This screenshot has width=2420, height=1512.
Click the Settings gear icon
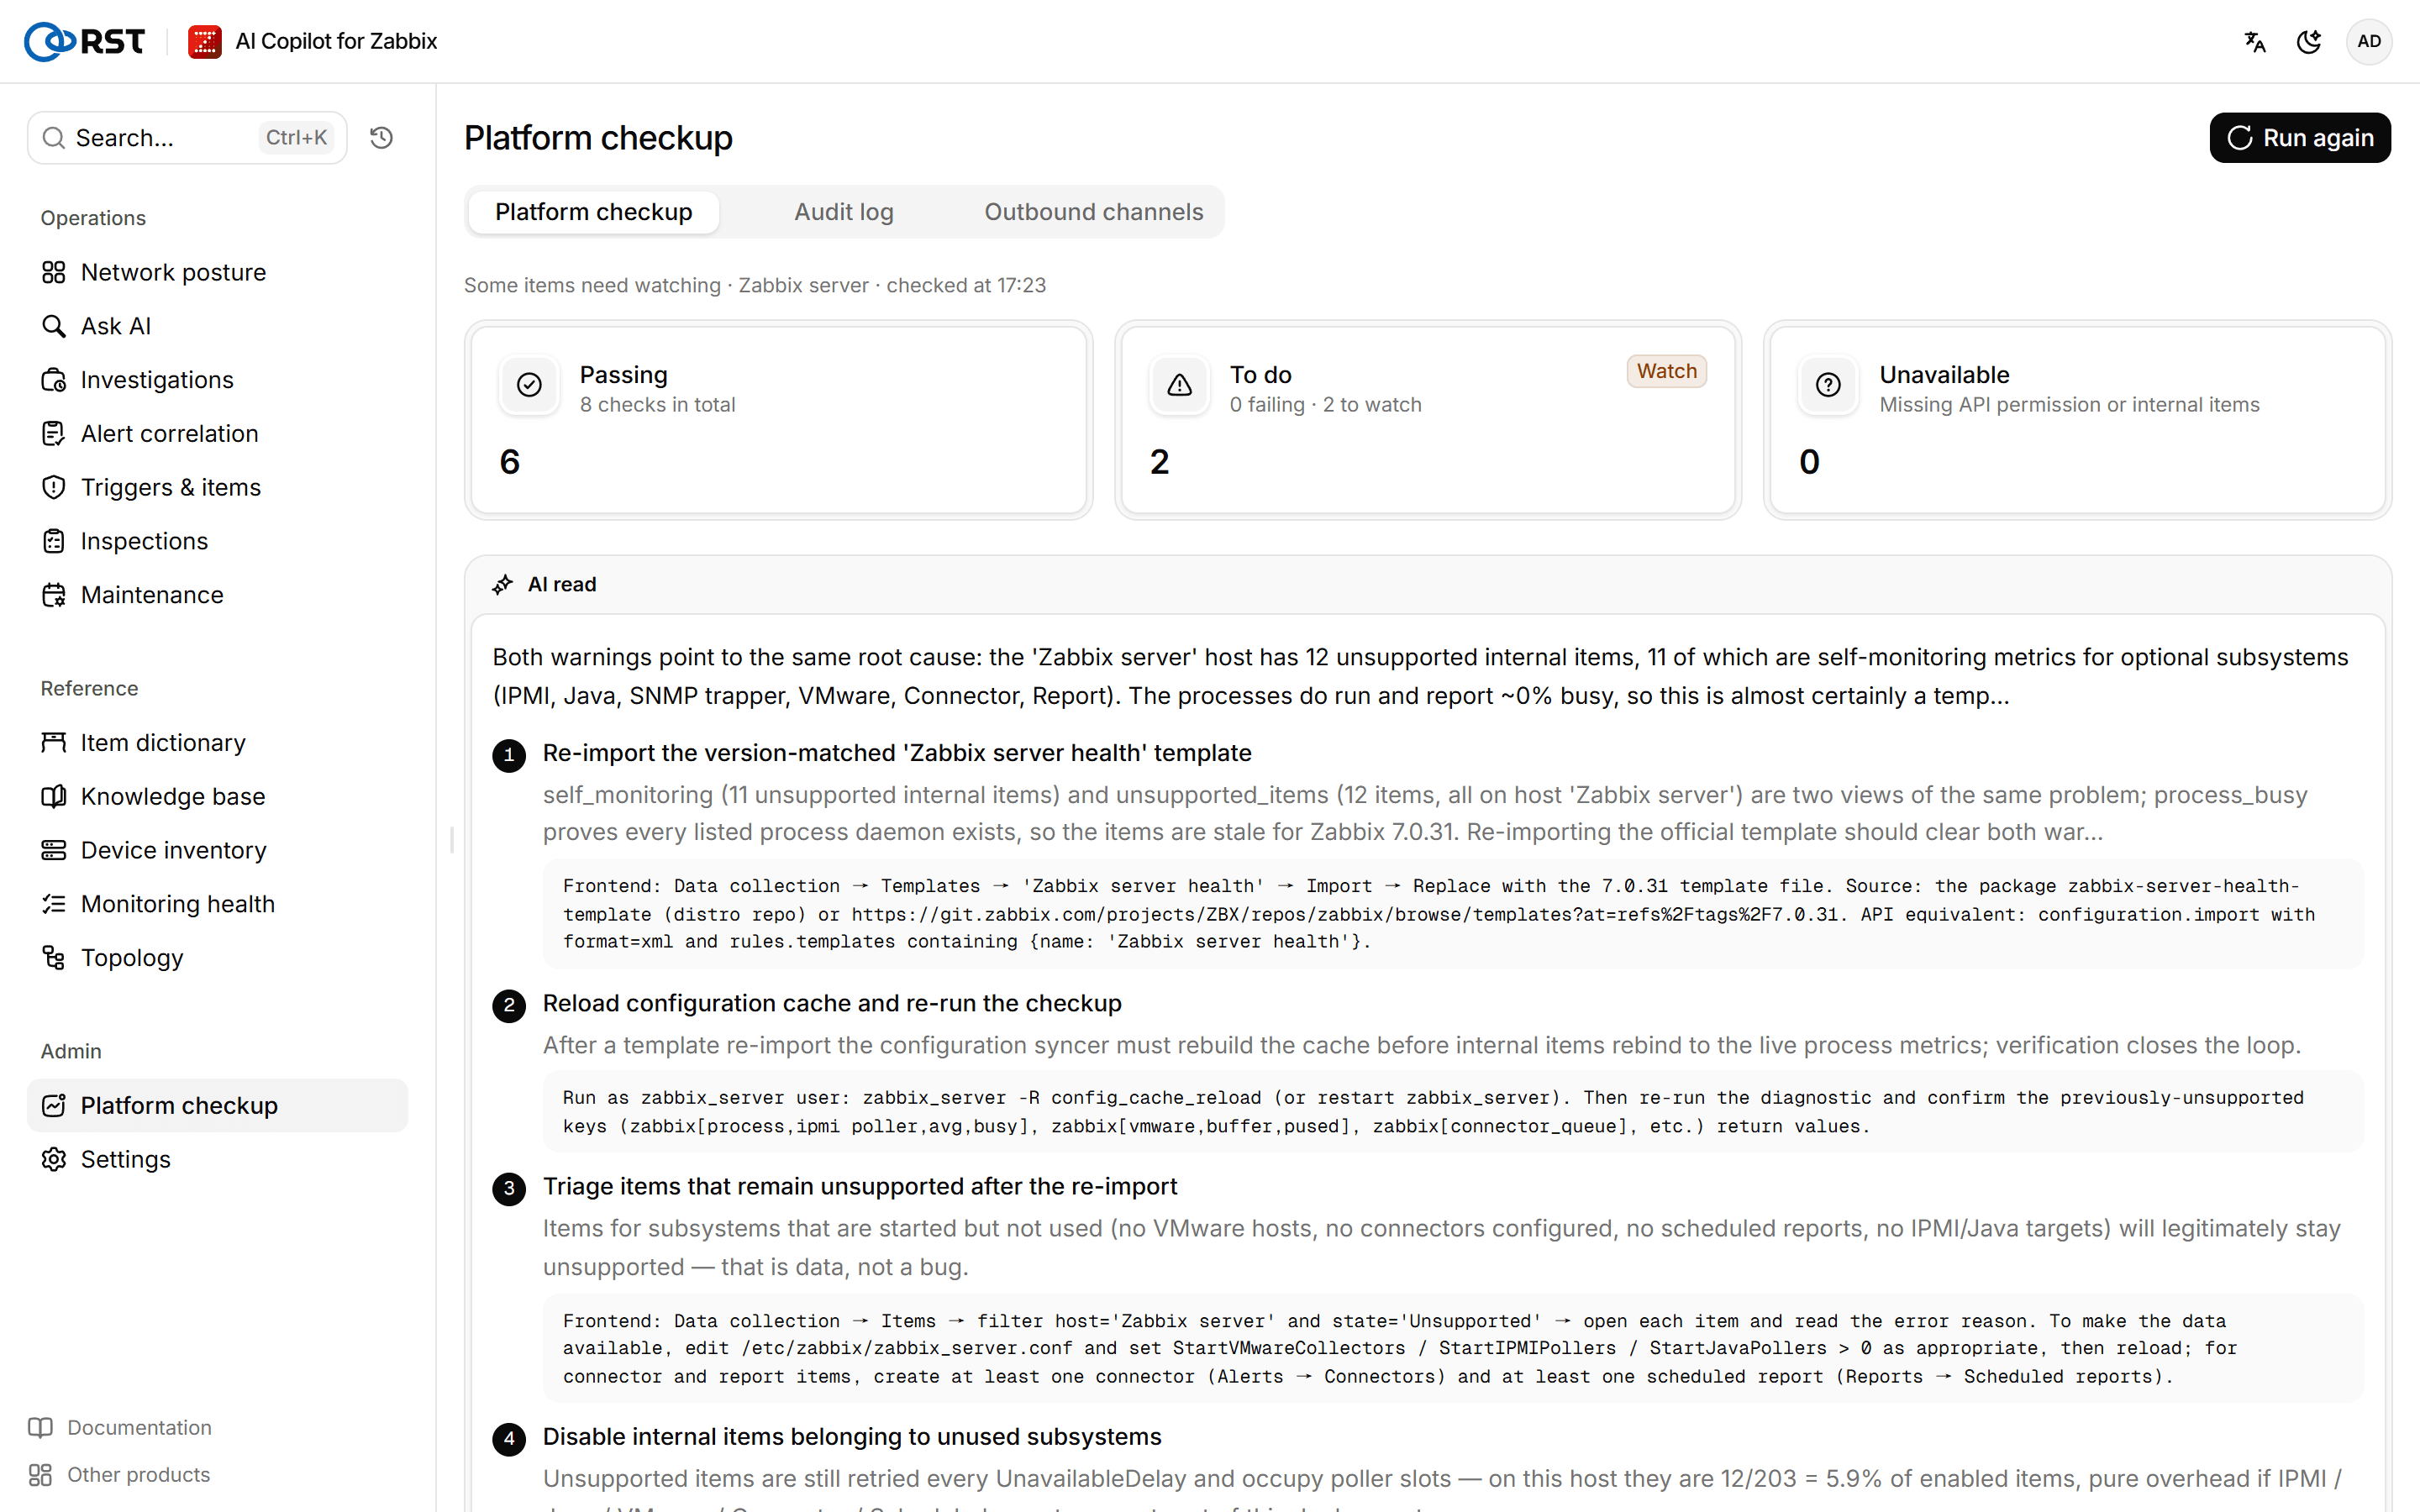(x=54, y=1159)
